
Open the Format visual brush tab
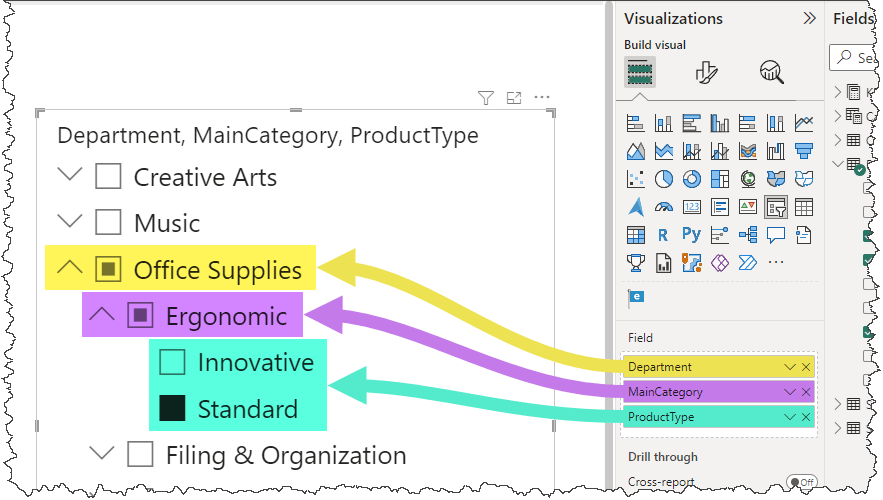706,72
